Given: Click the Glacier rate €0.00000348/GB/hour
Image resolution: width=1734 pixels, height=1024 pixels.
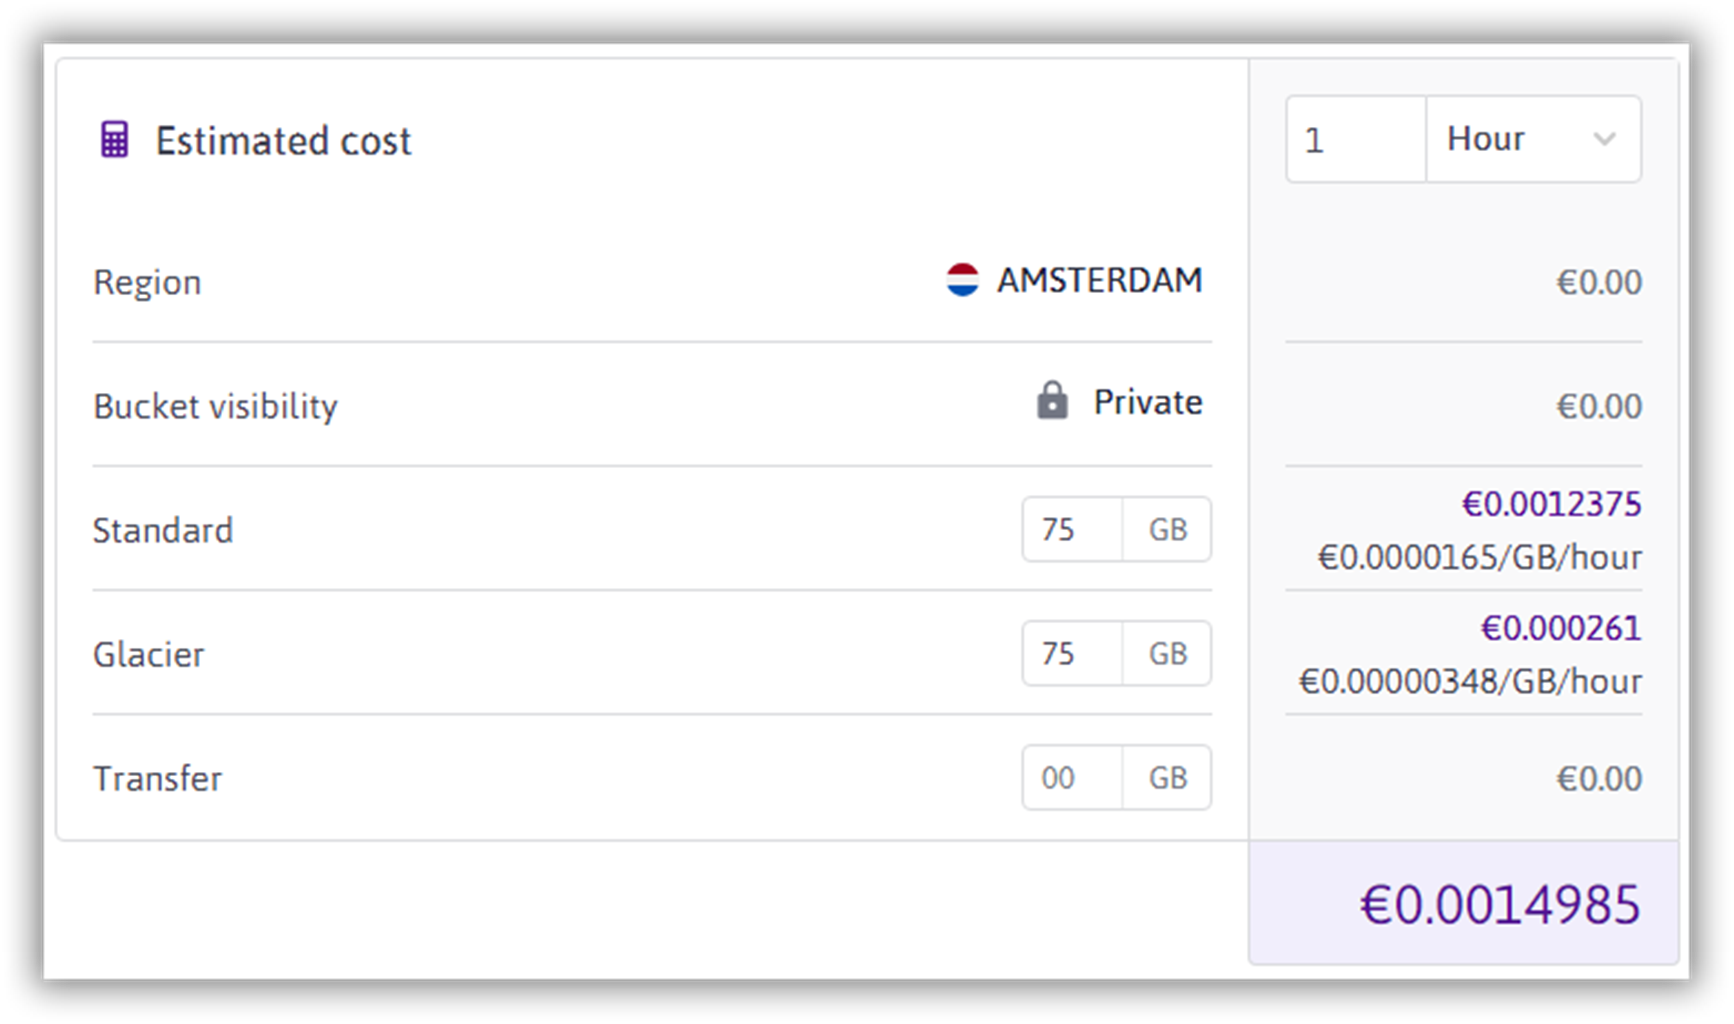Looking at the screenshot, I should coord(1470,681).
